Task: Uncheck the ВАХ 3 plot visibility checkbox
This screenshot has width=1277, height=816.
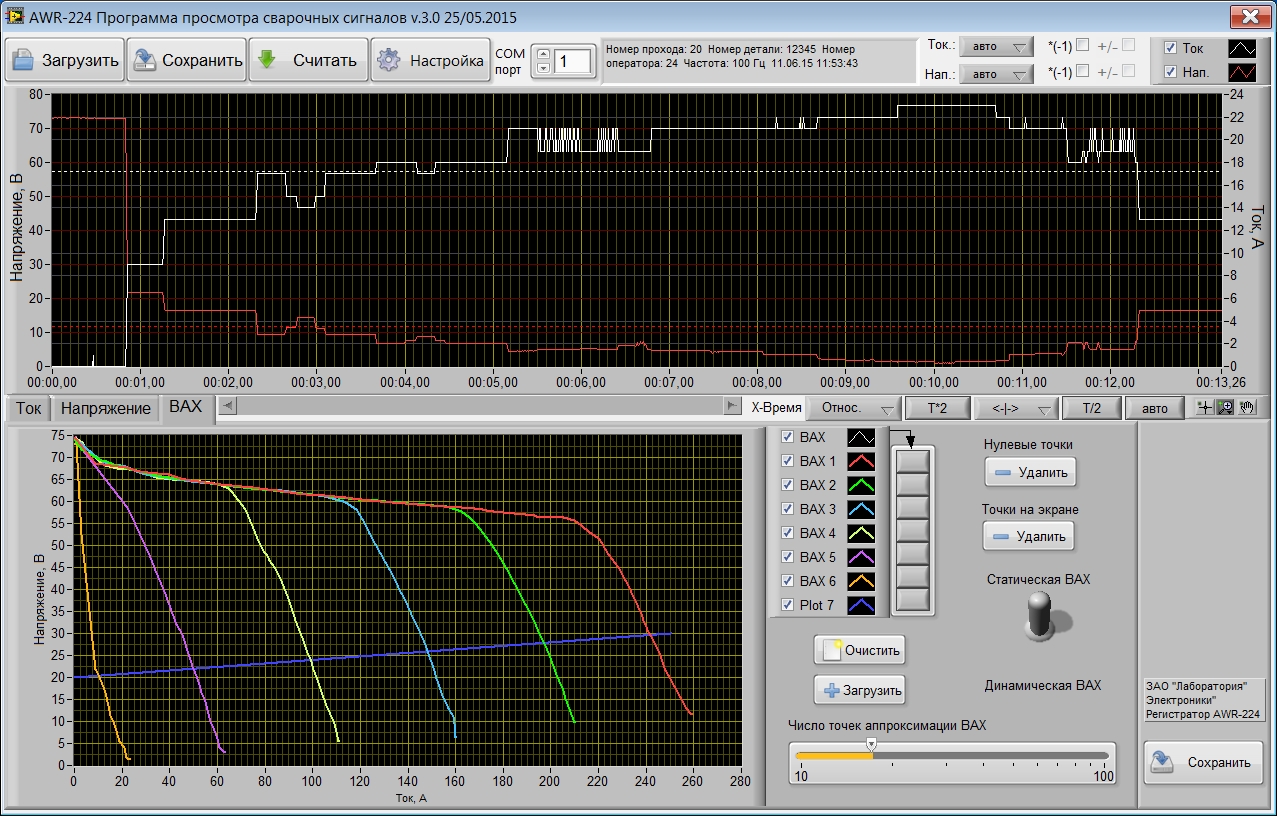Action: 787,509
